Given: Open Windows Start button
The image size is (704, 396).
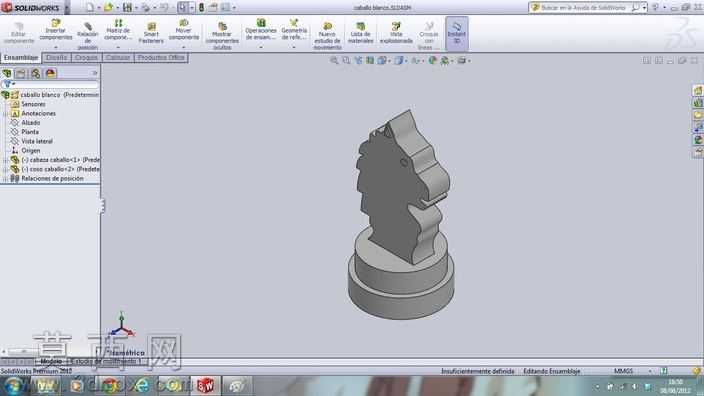Looking at the screenshot, I should [13, 386].
